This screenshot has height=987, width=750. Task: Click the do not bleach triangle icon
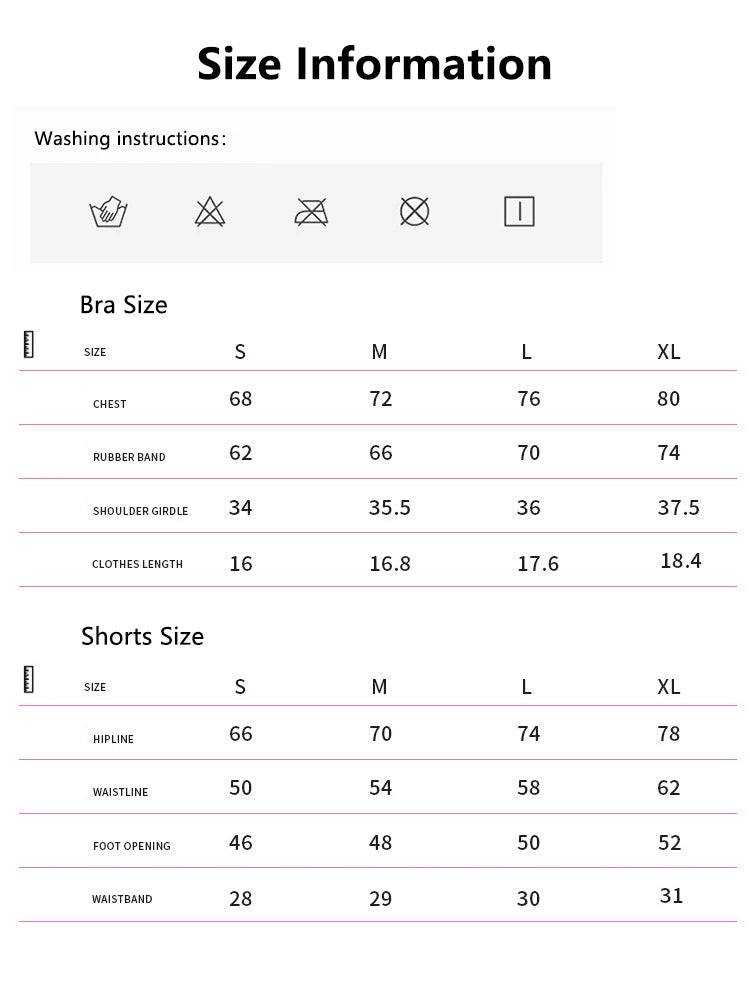(x=210, y=212)
